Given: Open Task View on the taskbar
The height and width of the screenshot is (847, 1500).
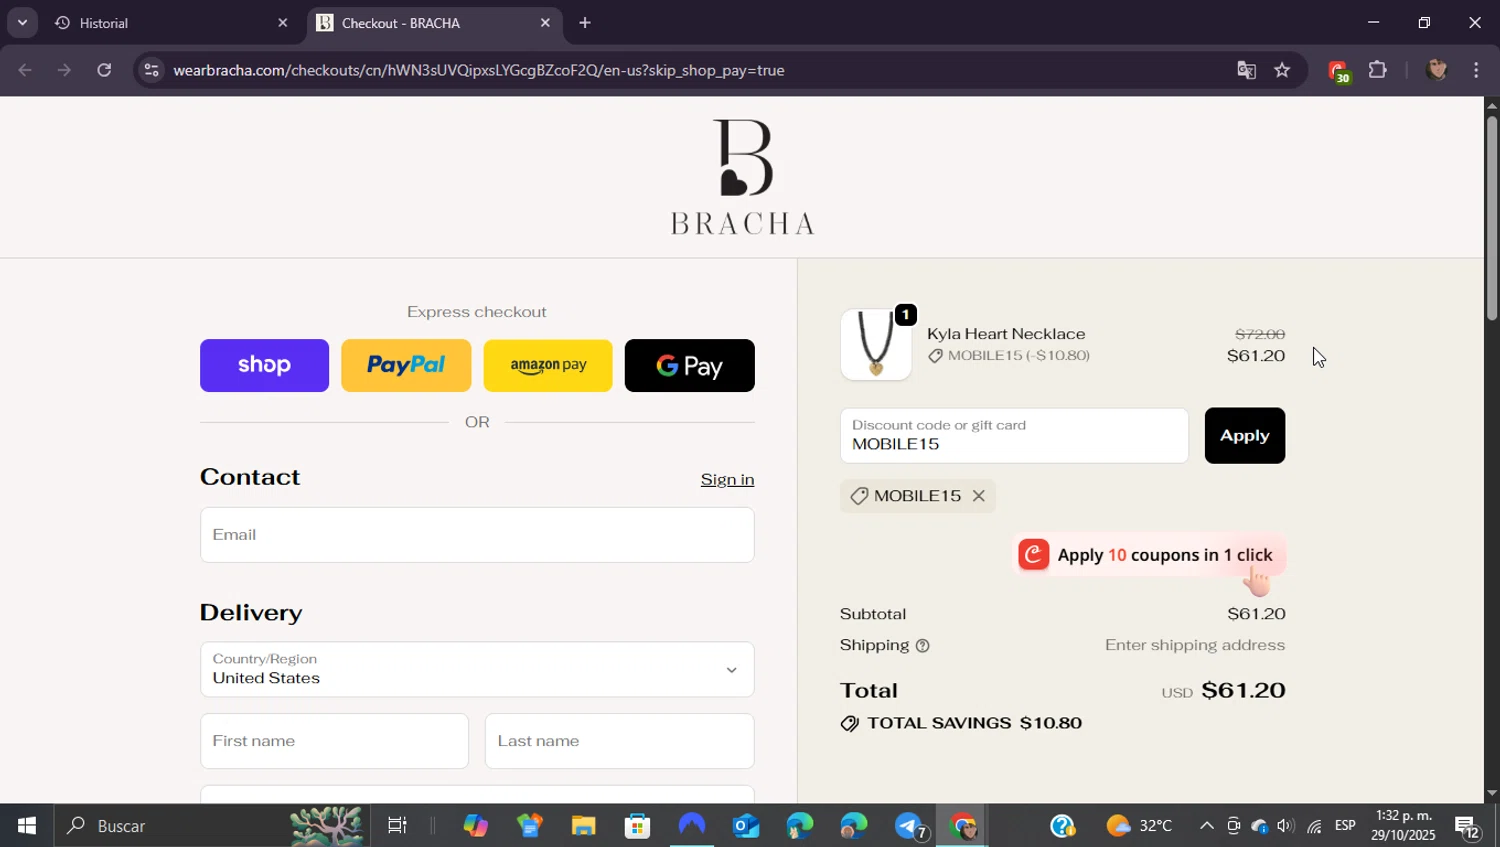Looking at the screenshot, I should 397,826.
